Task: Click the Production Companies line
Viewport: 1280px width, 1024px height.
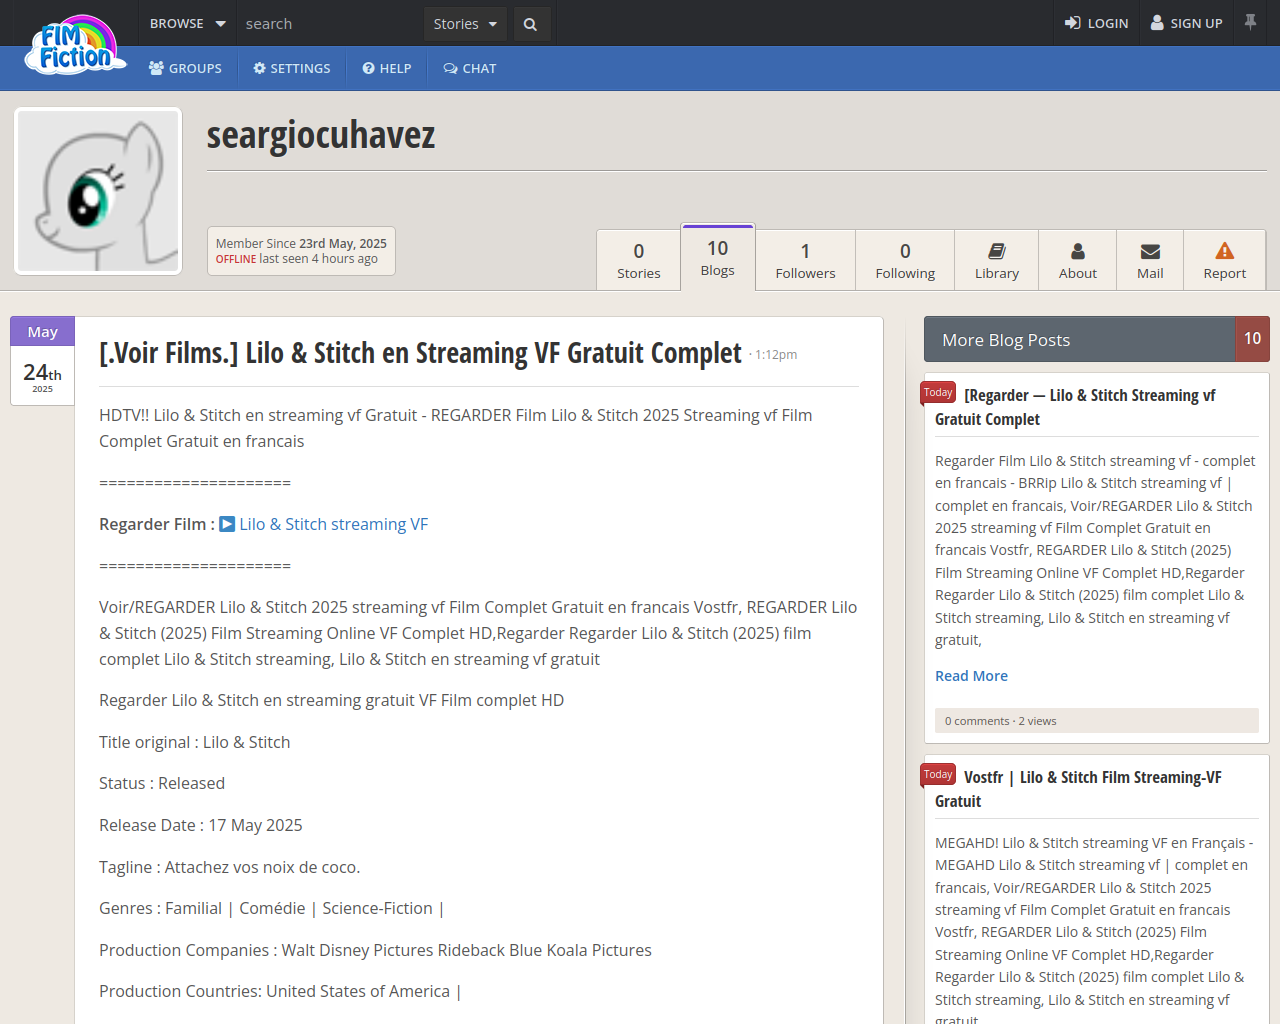Action: click(x=375, y=950)
